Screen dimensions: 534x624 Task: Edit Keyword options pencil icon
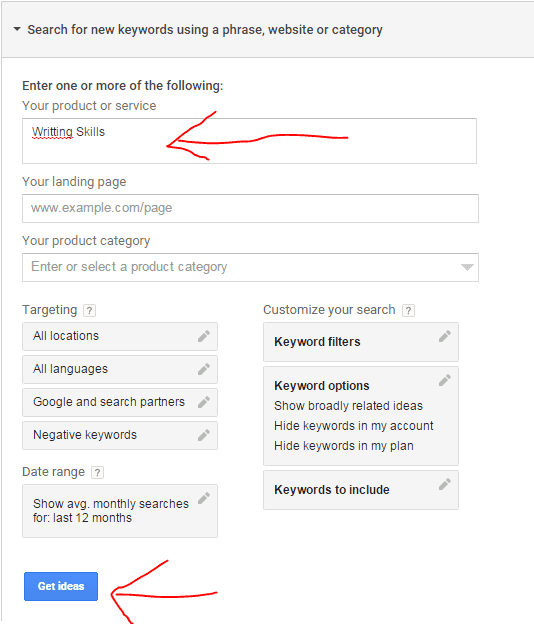tap(445, 380)
